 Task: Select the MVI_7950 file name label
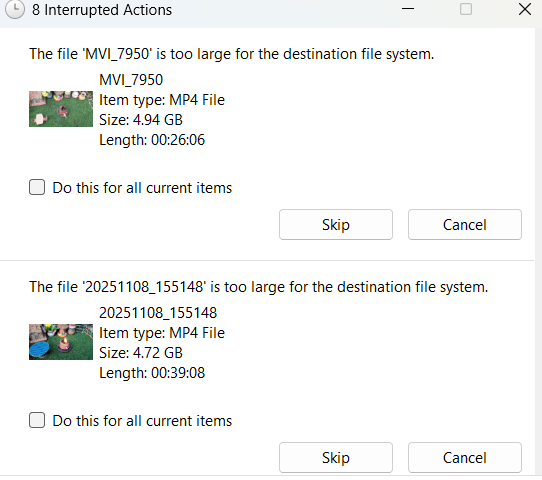tap(131, 80)
